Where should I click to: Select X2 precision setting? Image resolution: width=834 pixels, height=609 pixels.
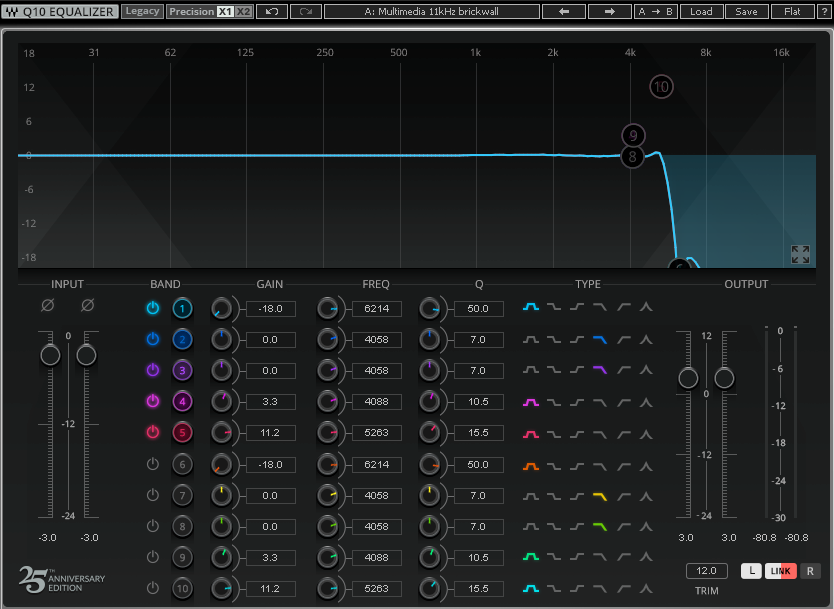point(243,11)
